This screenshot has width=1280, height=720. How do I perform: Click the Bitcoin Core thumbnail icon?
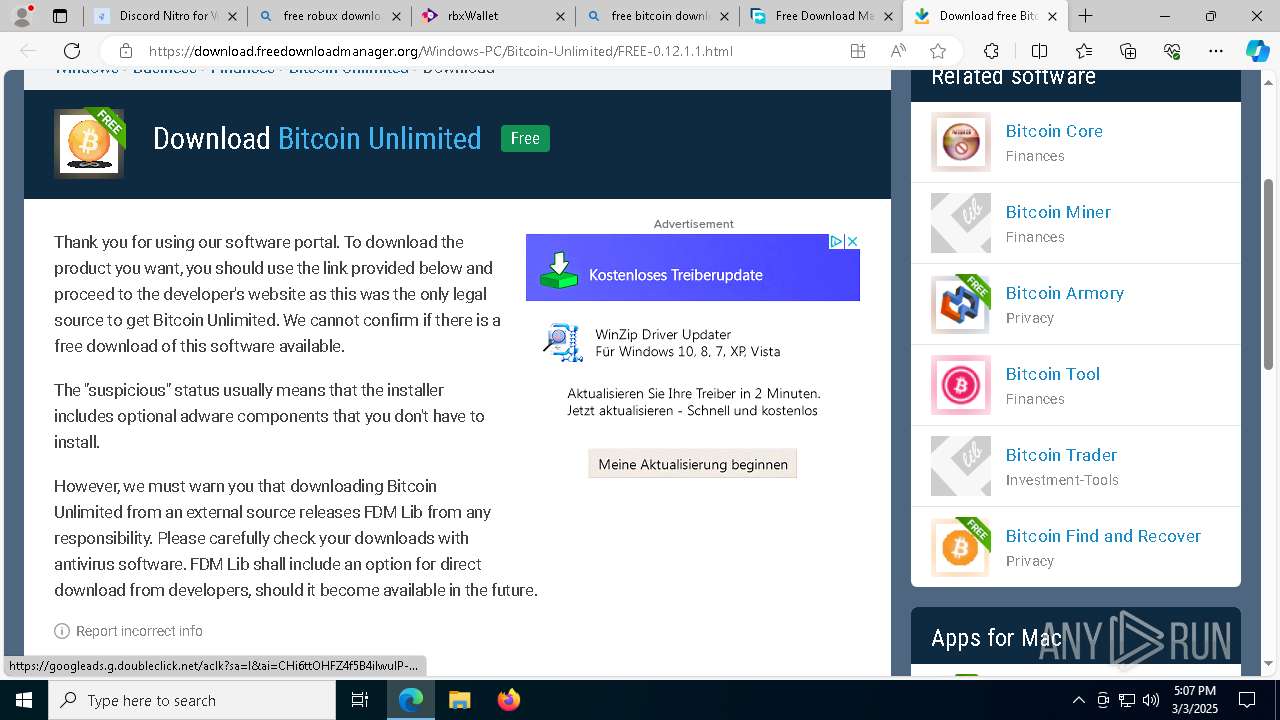pyautogui.click(x=961, y=142)
